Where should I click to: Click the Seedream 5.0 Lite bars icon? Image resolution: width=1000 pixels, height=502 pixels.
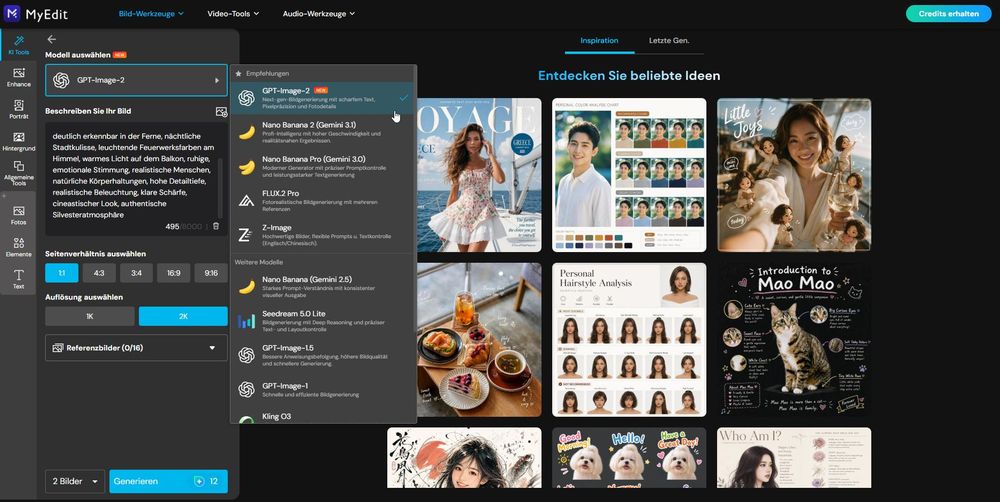click(x=246, y=321)
